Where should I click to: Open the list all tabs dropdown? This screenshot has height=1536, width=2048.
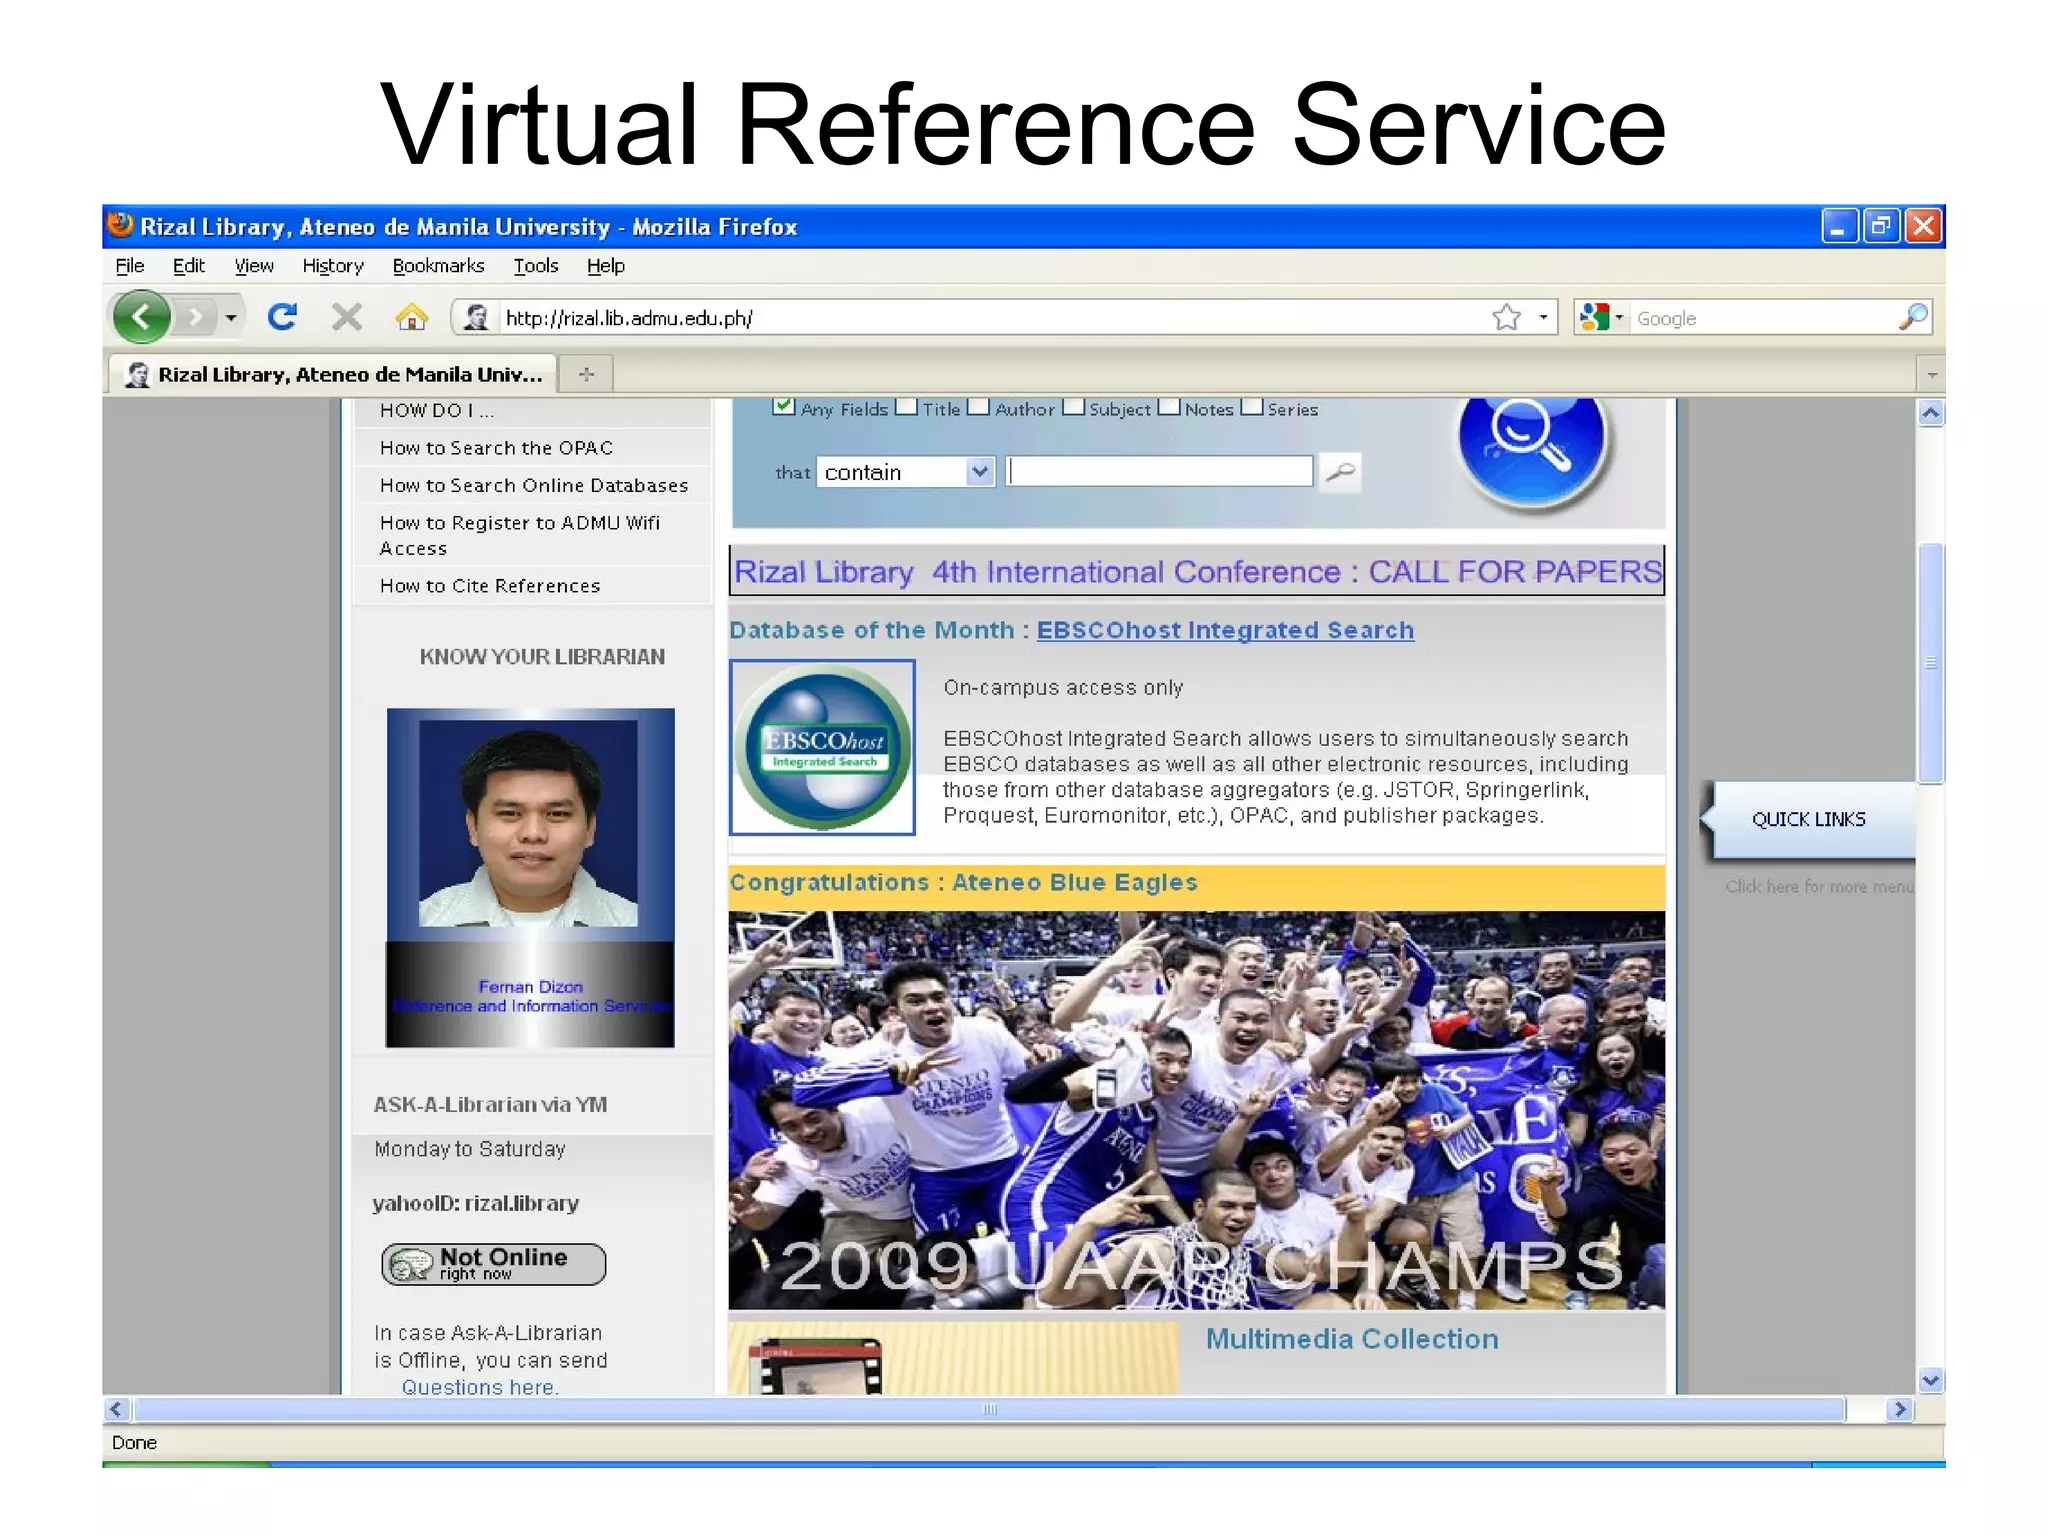(1932, 375)
